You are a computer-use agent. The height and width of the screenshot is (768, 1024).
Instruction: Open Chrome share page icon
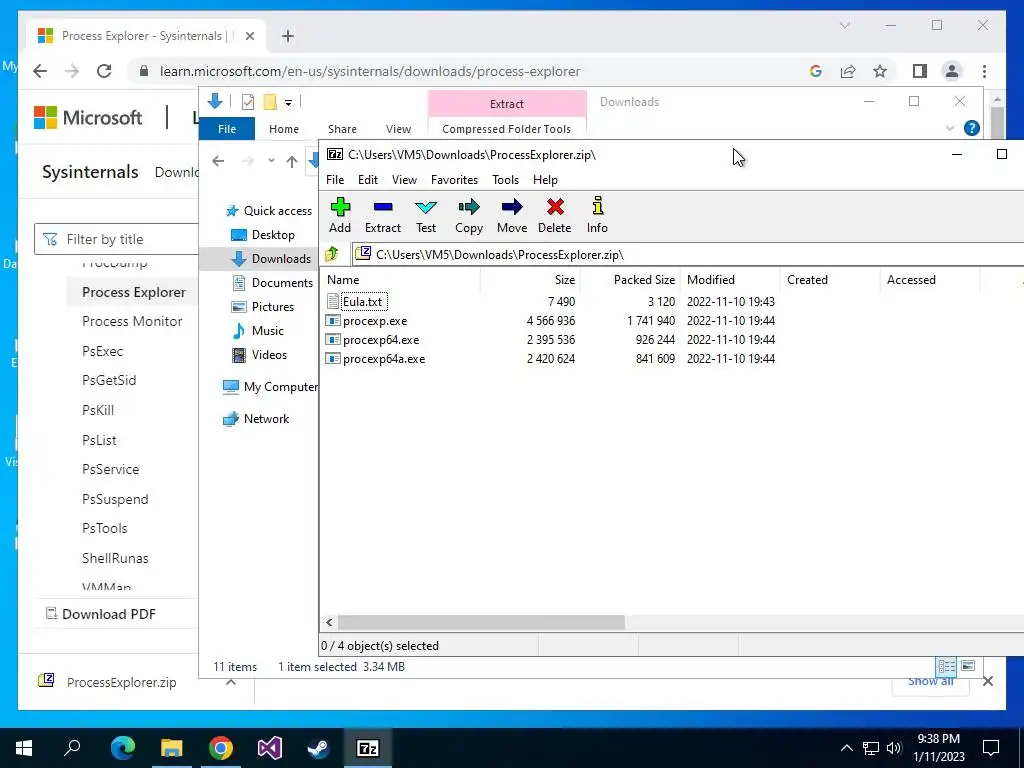coord(848,71)
